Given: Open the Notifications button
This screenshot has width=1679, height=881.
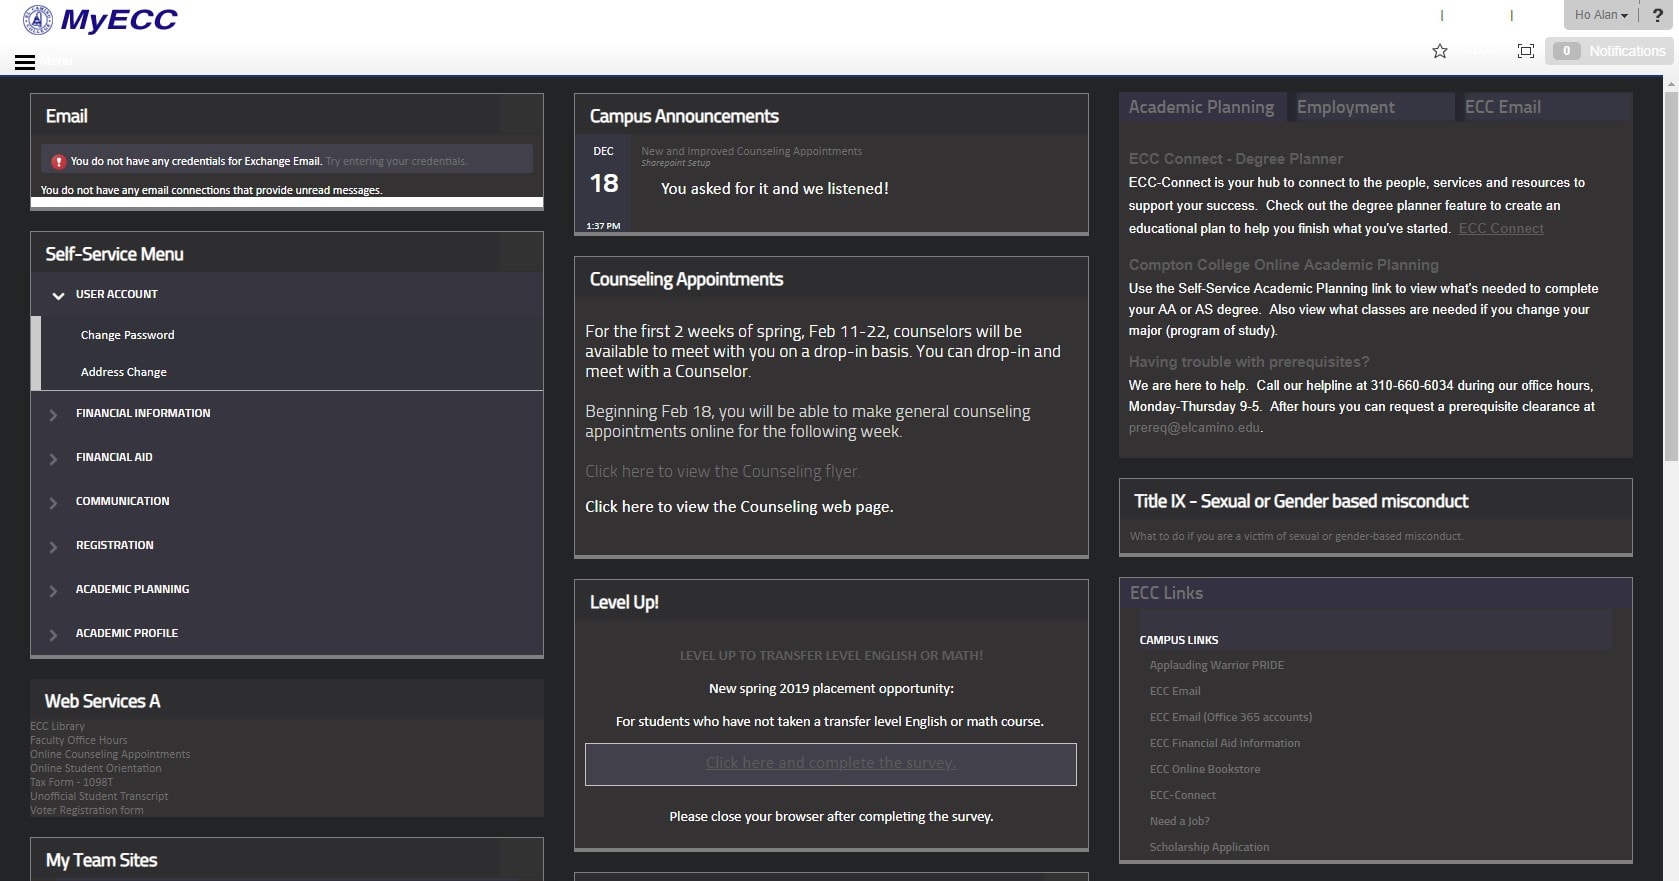Looking at the screenshot, I should [1609, 51].
